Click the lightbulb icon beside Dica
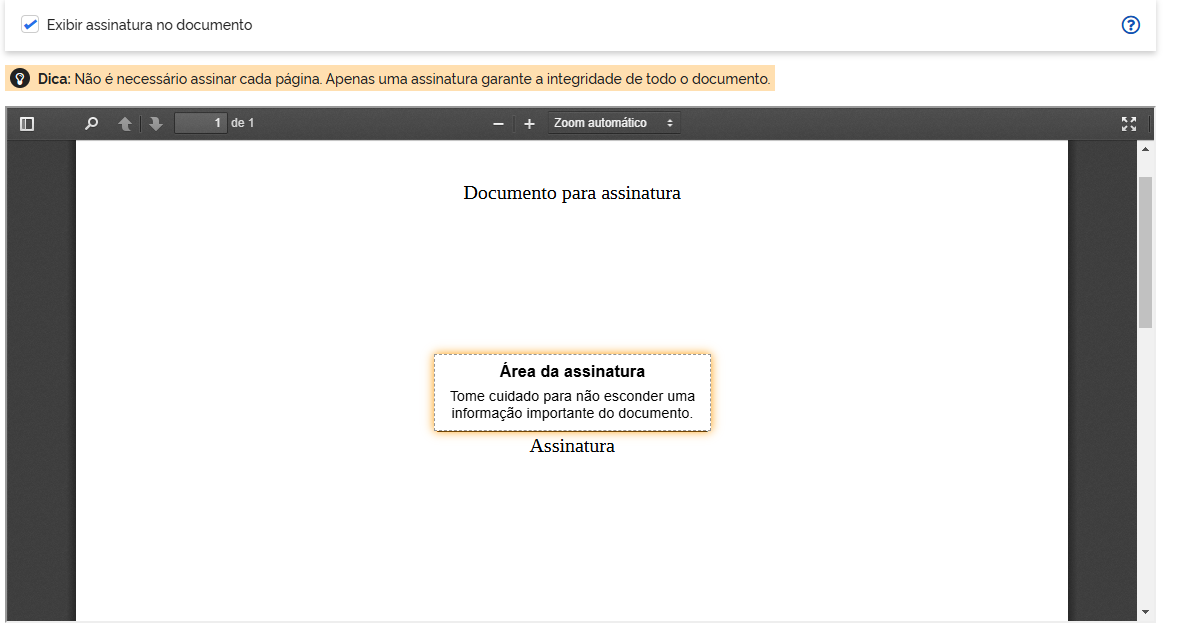The image size is (1192, 624). (x=20, y=79)
